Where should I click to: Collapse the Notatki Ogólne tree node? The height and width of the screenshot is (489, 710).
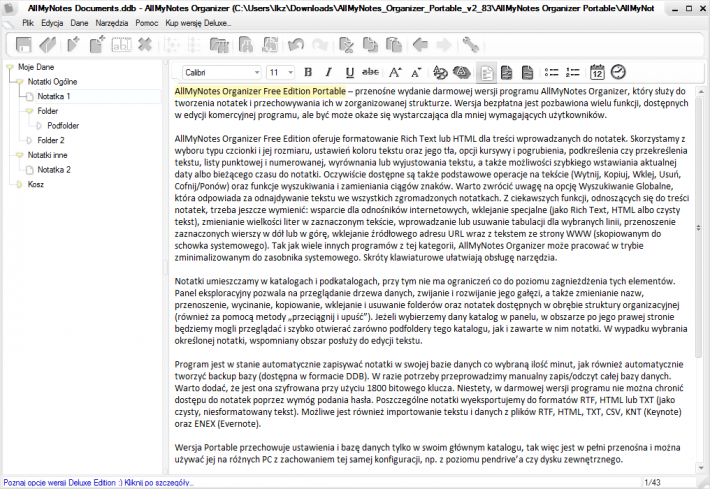point(19,82)
